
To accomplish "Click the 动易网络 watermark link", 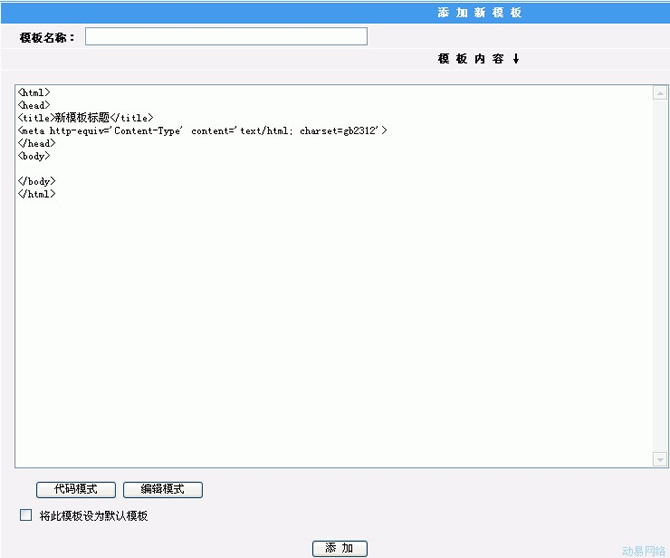I will 644,550.
